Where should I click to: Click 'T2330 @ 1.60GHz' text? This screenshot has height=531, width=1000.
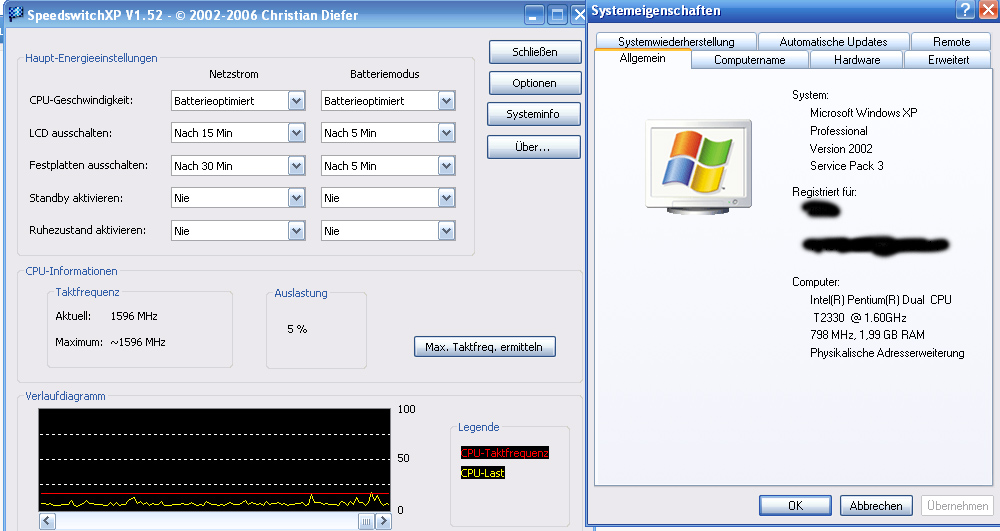859,317
